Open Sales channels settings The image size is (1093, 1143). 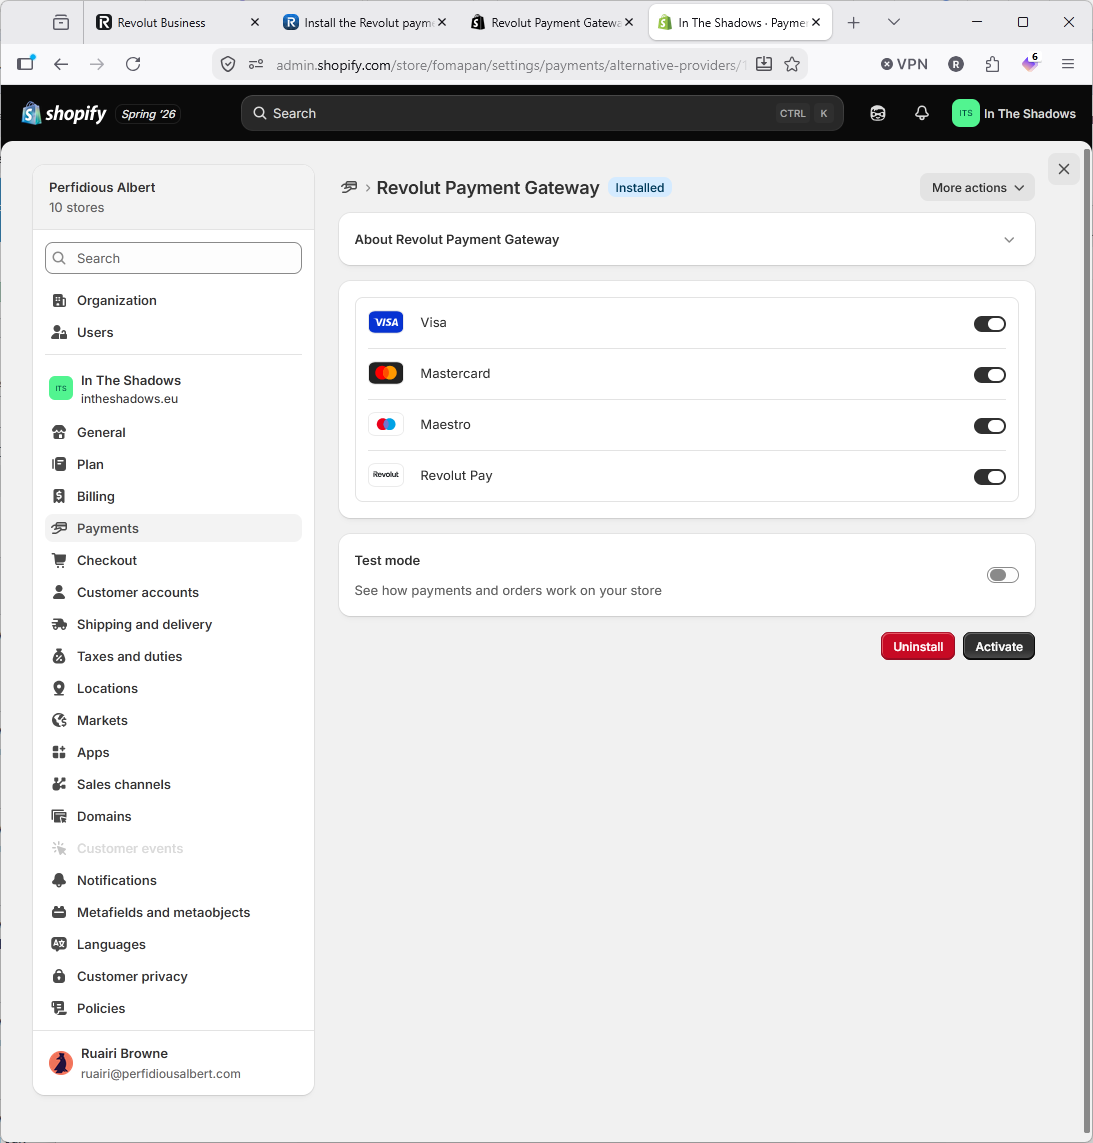click(174, 784)
